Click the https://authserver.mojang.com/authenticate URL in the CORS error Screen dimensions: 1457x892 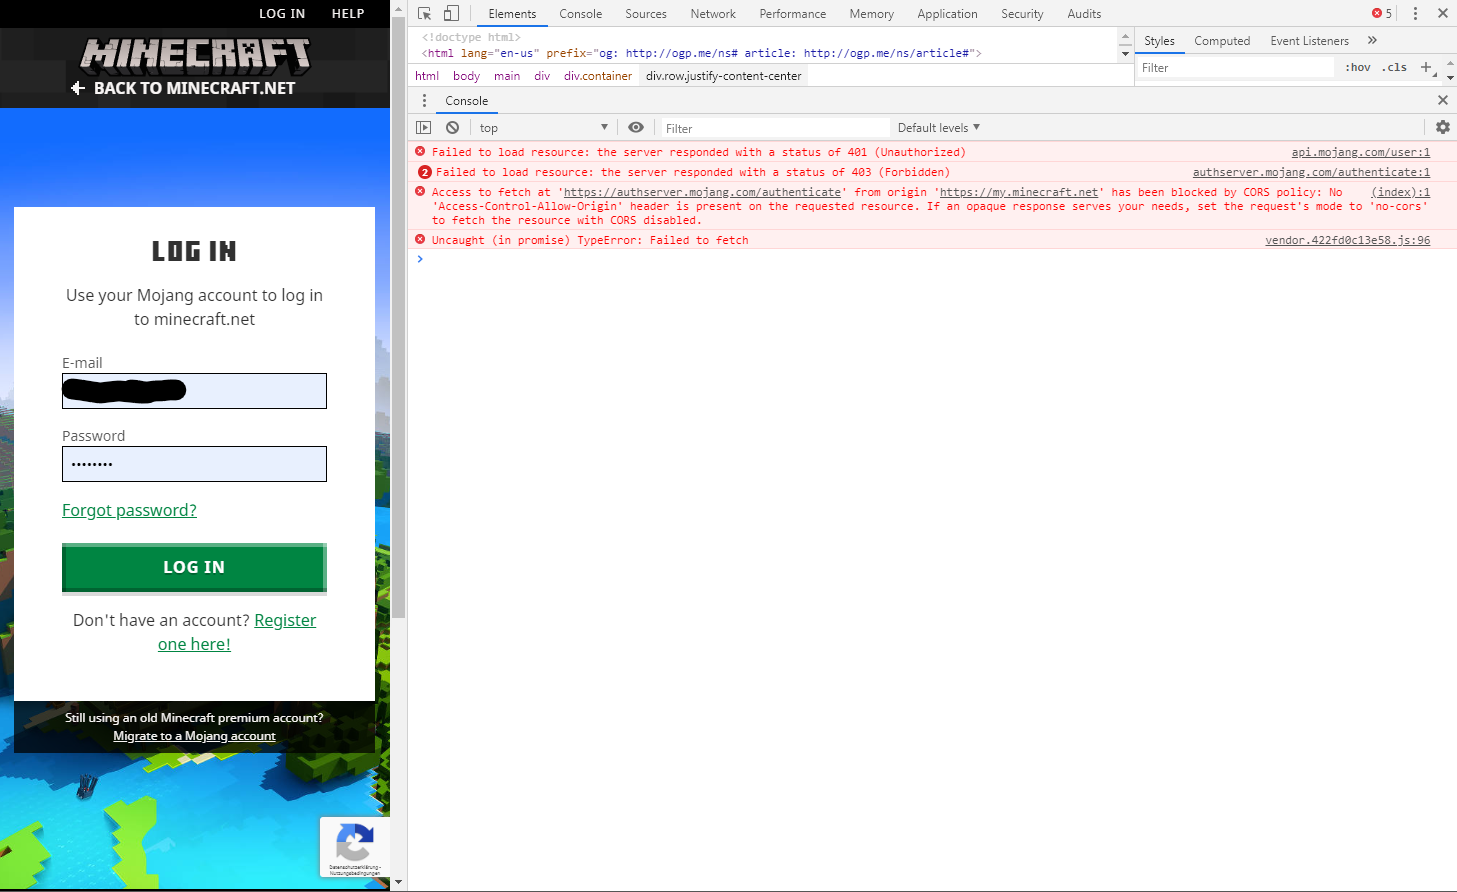point(703,192)
